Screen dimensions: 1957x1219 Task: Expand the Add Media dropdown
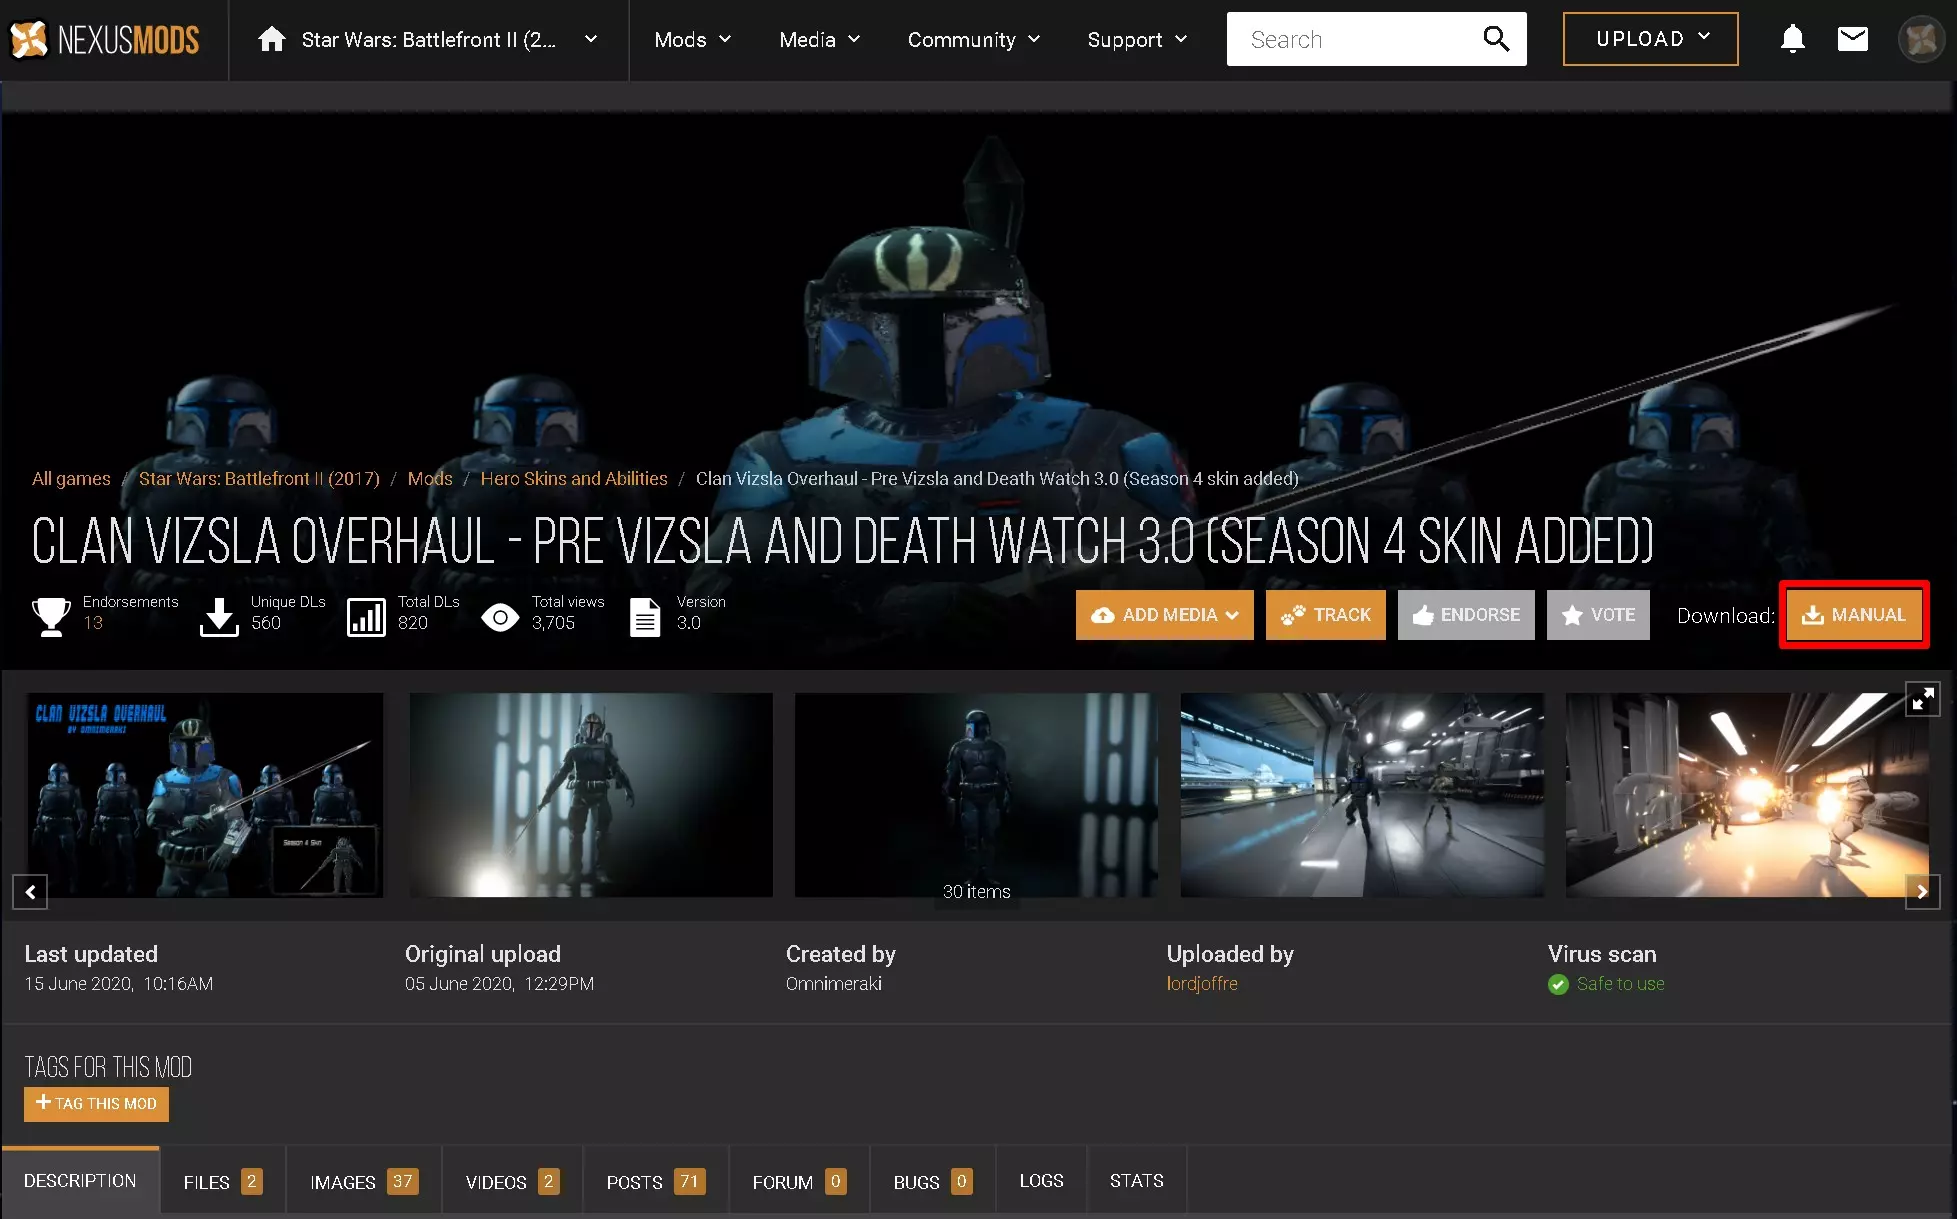[1164, 615]
